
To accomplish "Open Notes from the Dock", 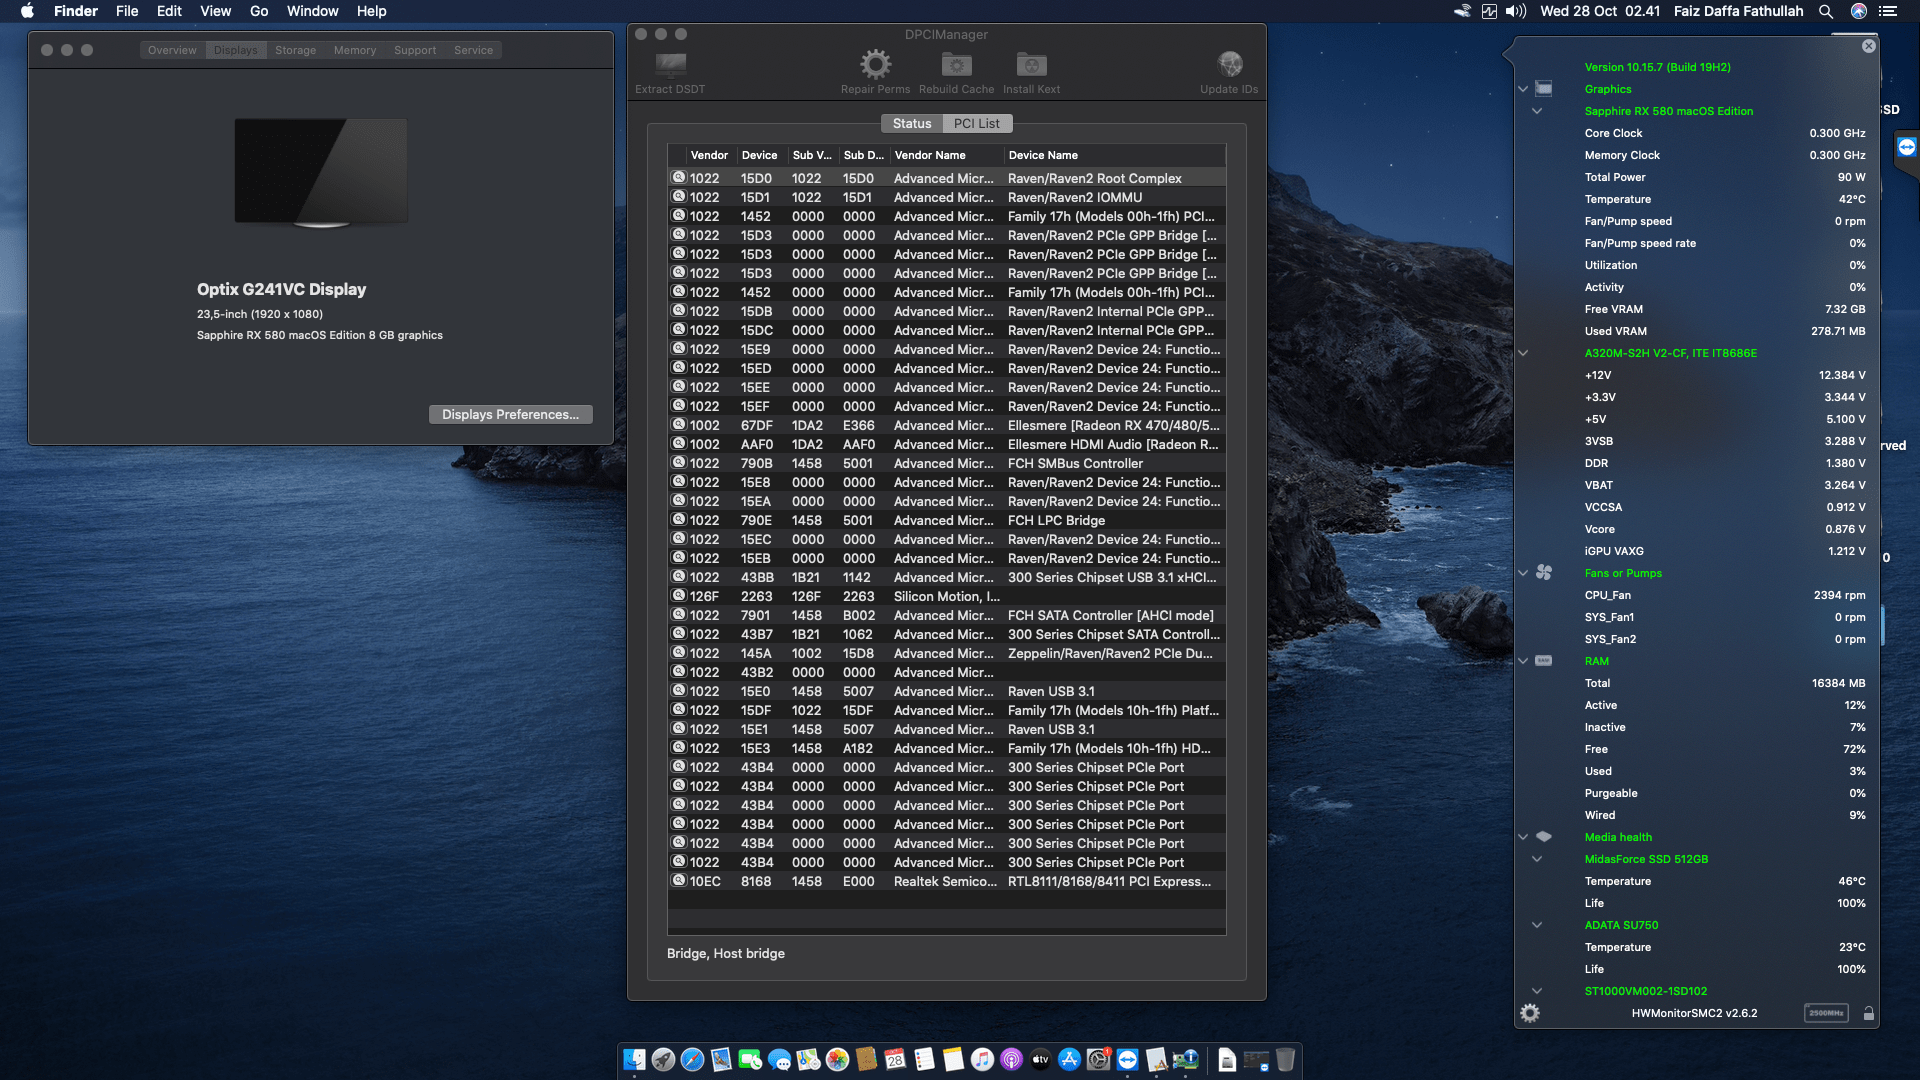I will [953, 1060].
